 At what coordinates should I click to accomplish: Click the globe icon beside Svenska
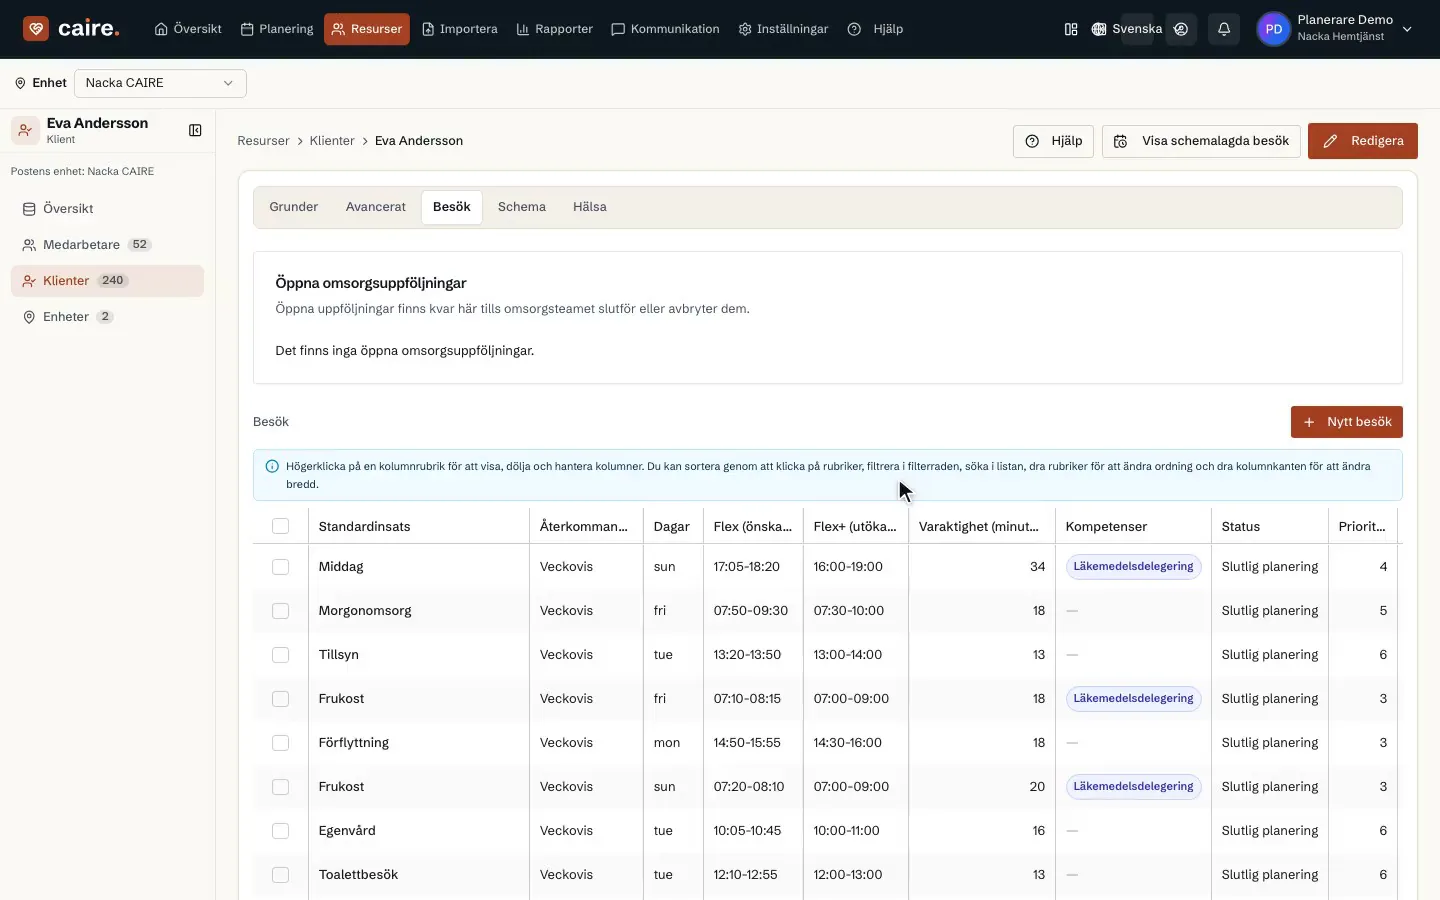(1099, 29)
